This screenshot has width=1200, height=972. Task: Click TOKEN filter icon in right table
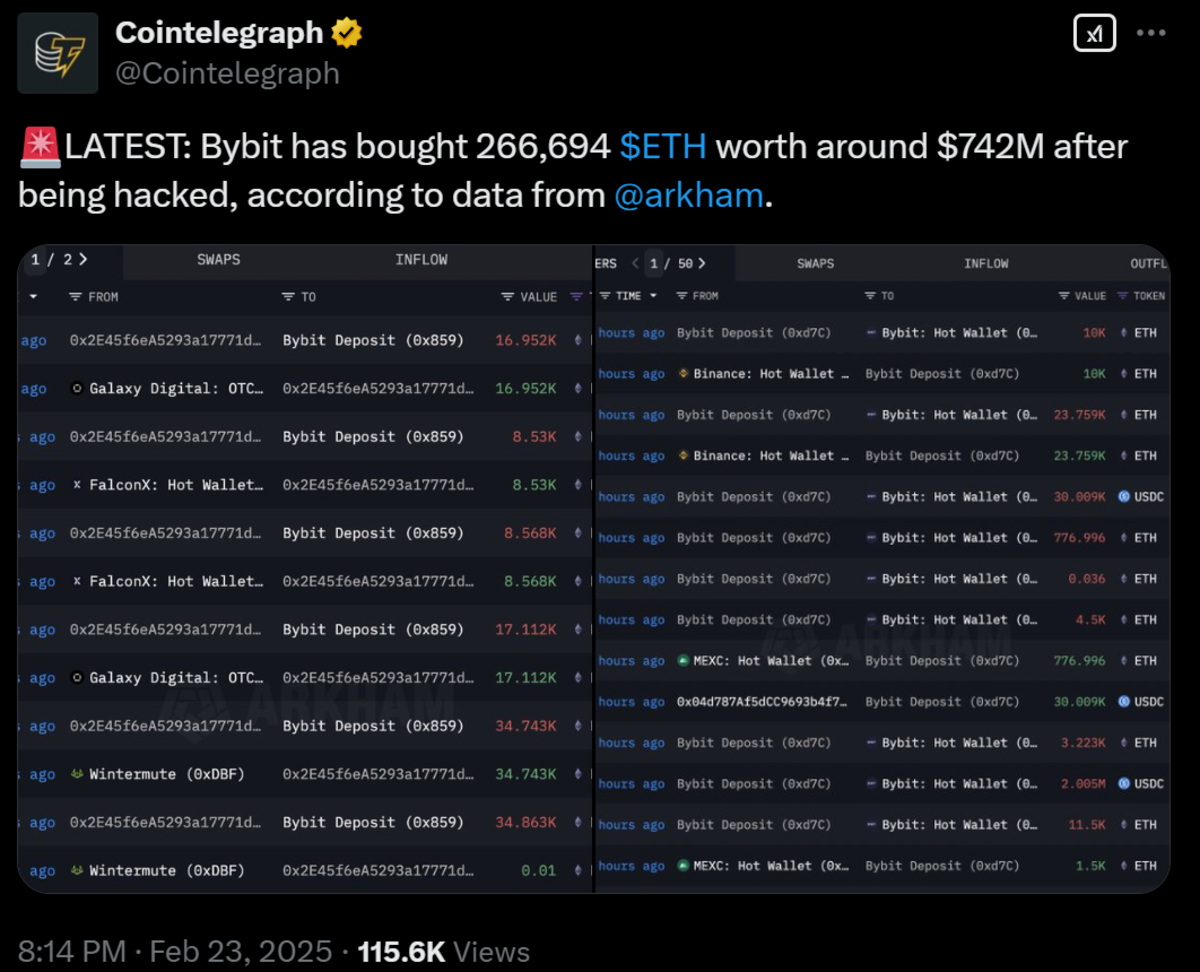tap(1122, 296)
